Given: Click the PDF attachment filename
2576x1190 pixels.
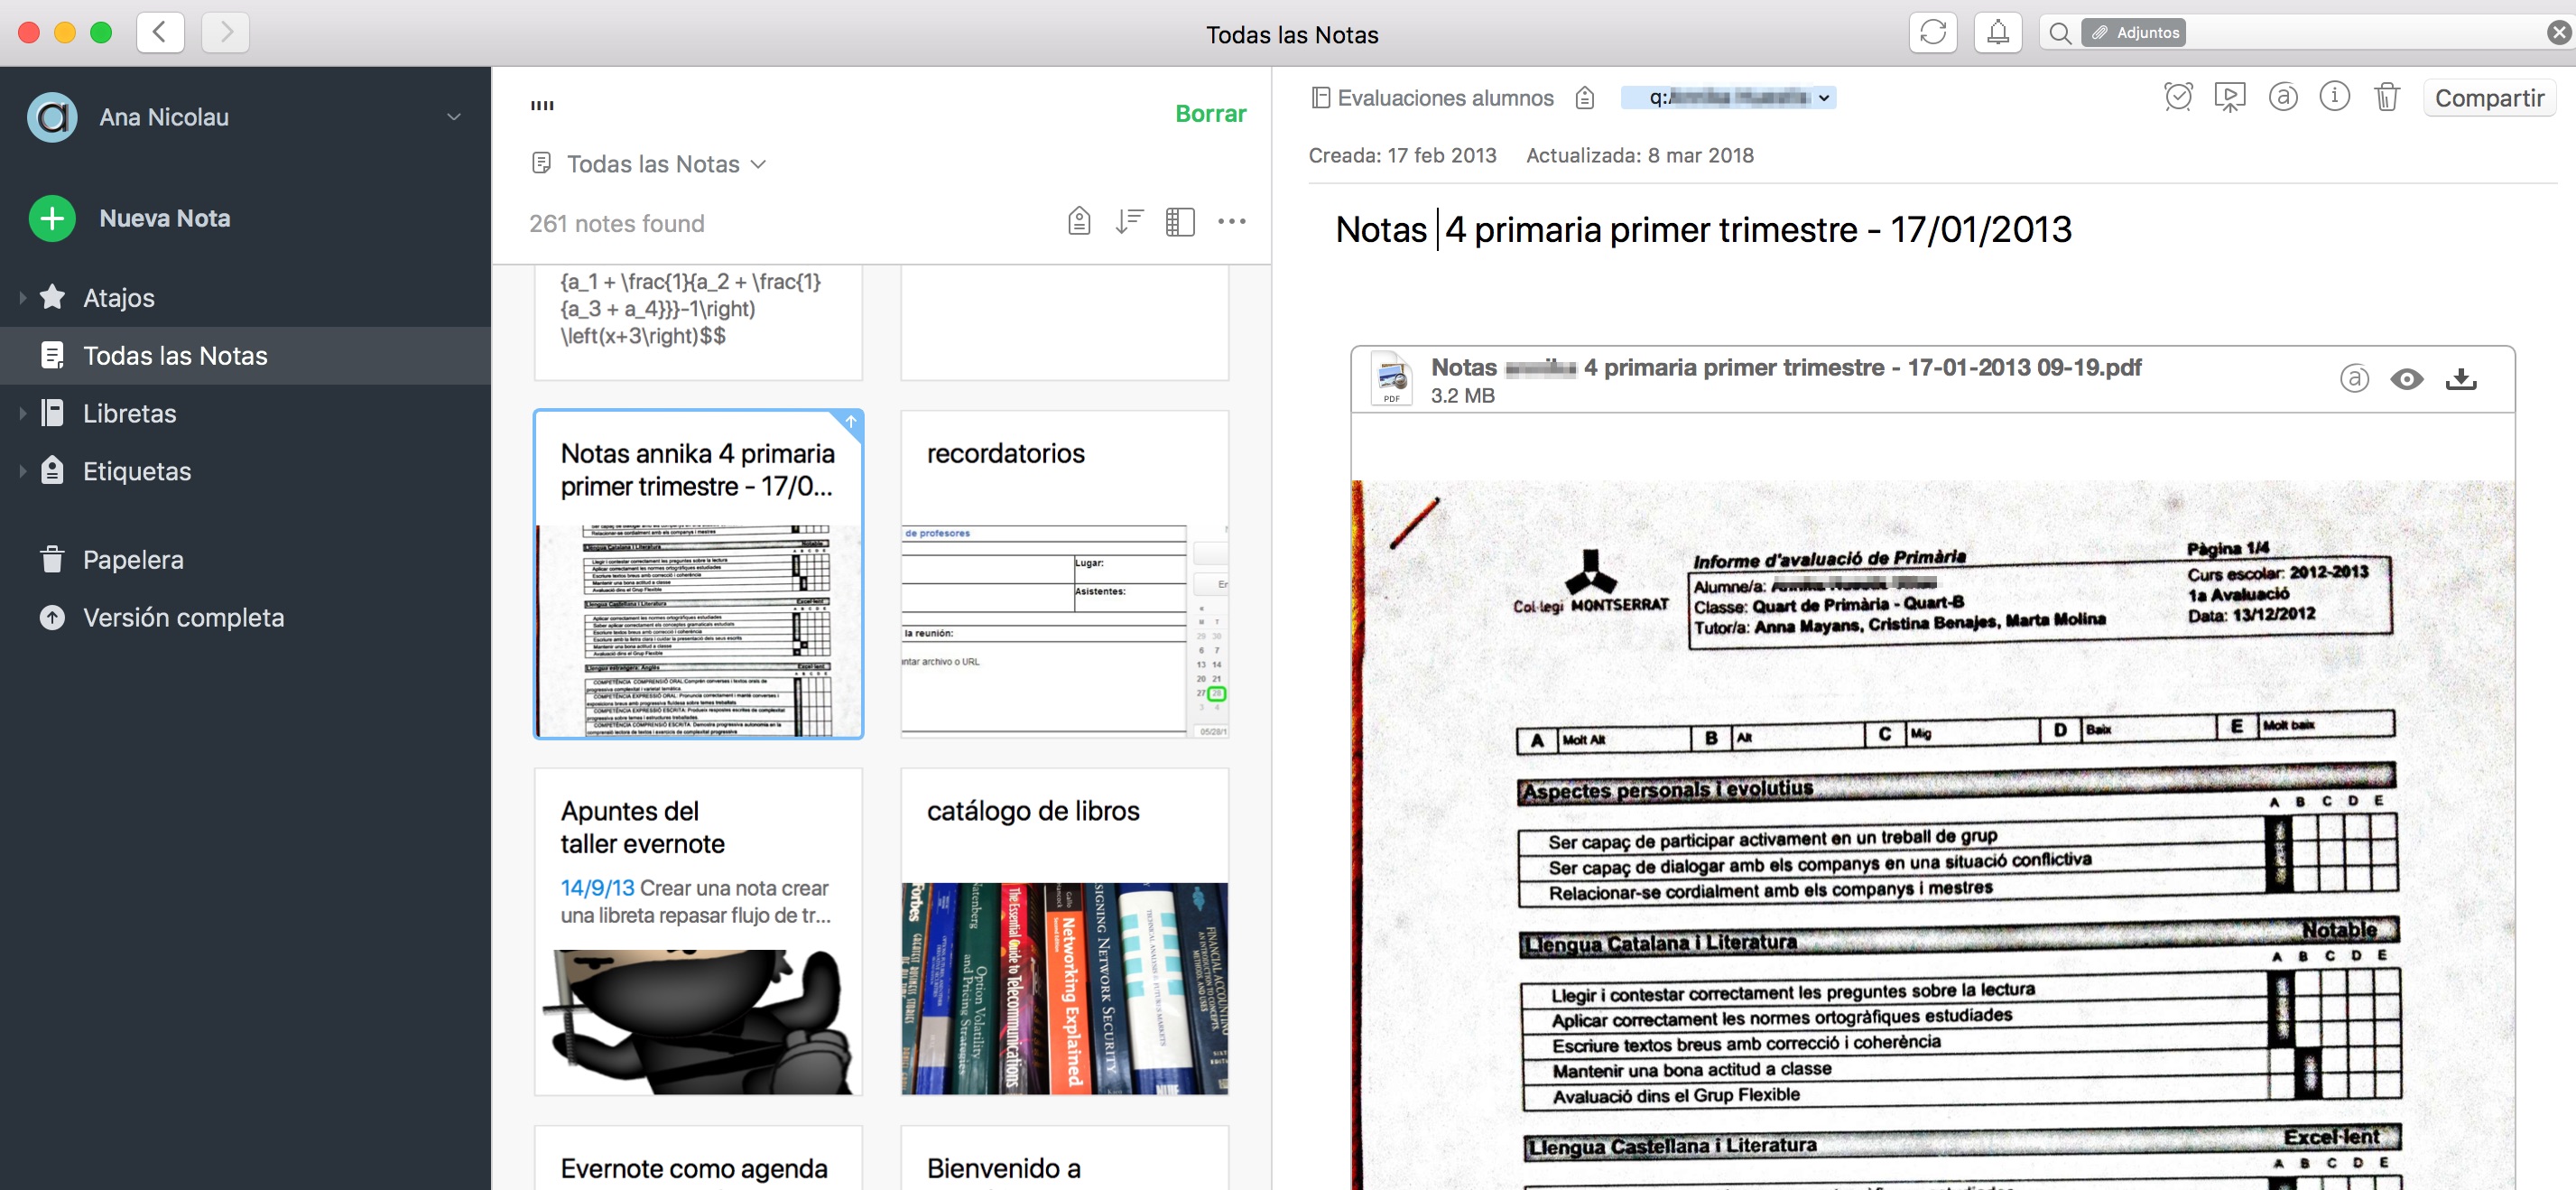Looking at the screenshot, I should coord(1785,367).
